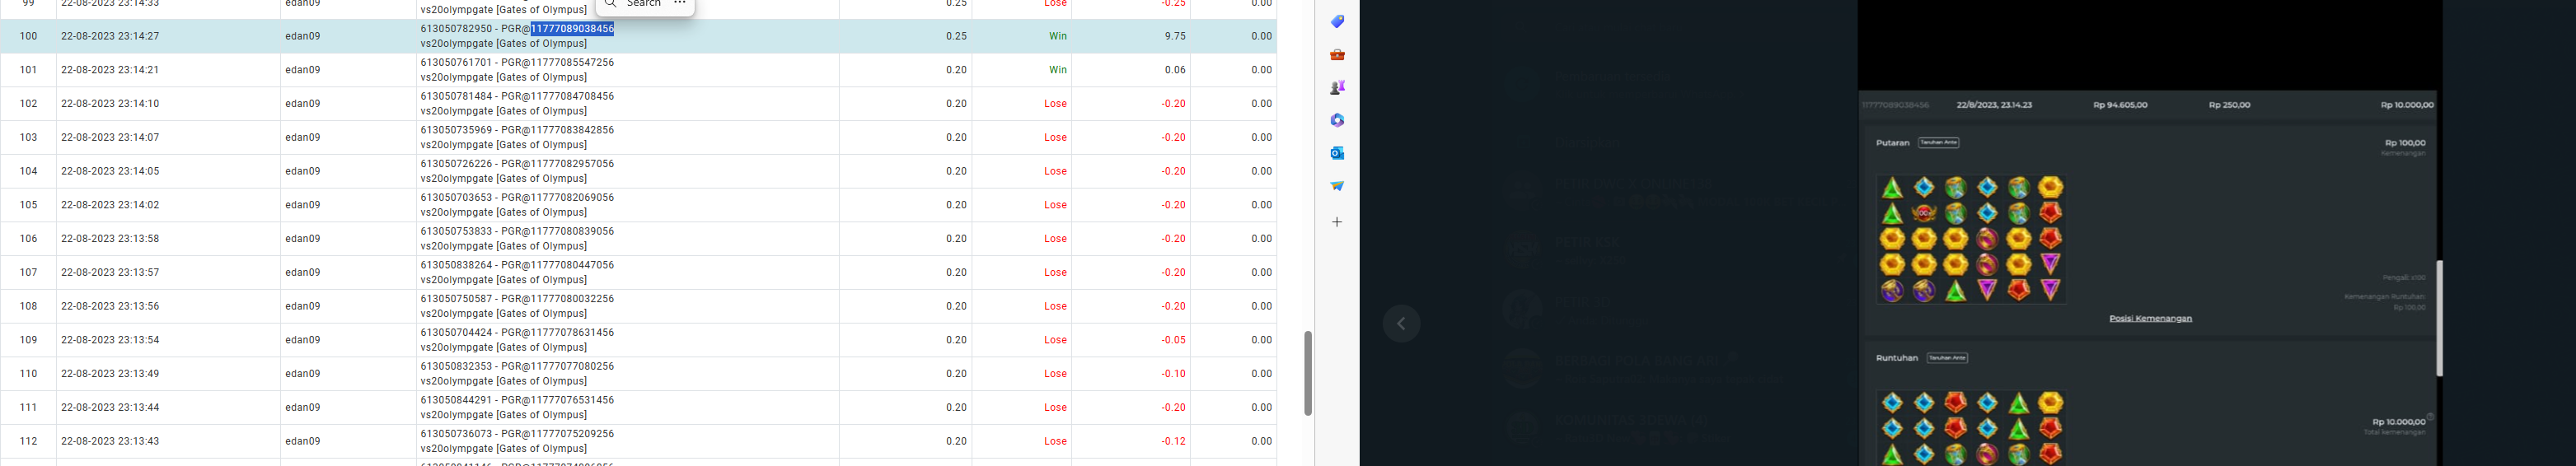This screenshot has height=466, width=2576.
Task: Click the Lose status in row 102
Action: [1055, 104]
